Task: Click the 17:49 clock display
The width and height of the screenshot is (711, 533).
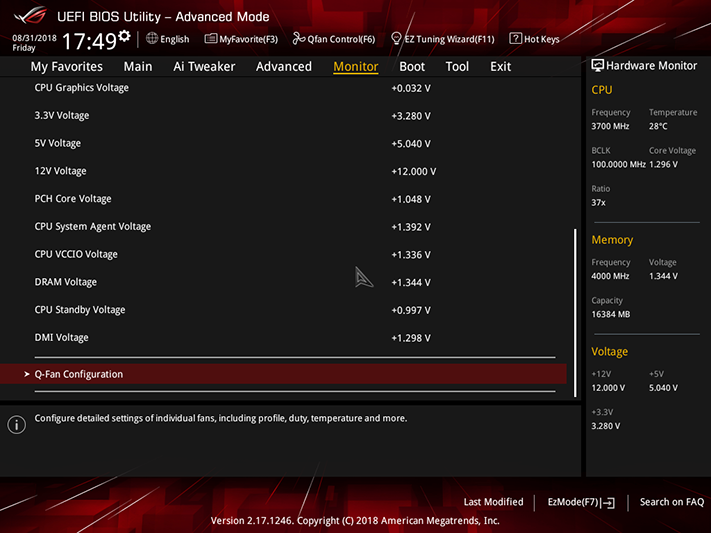Action: coord(89,41)
